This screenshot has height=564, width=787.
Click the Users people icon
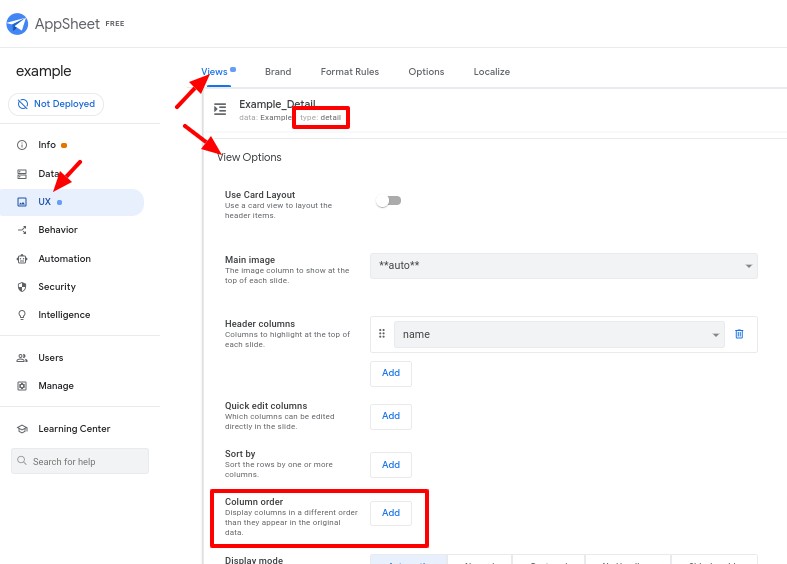coord(22,358)
